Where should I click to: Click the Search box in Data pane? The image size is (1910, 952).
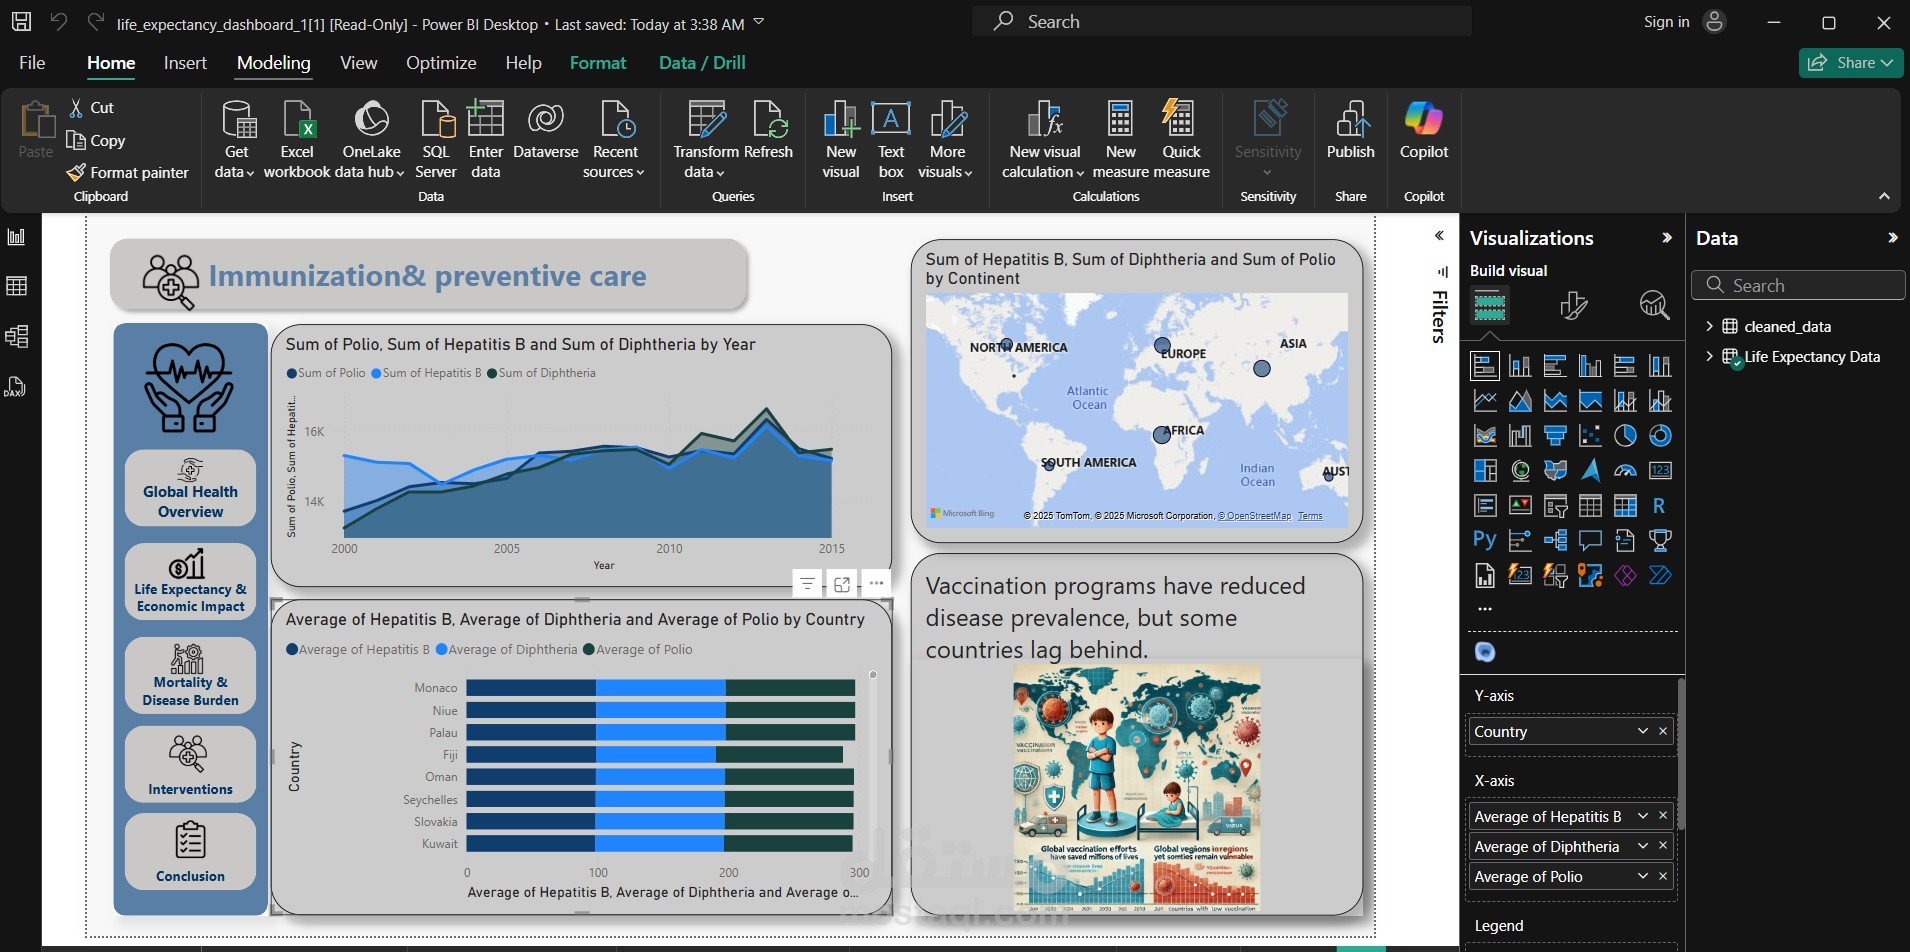click(1798, 285)
